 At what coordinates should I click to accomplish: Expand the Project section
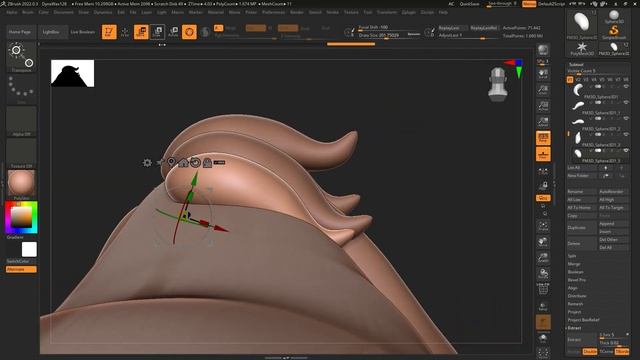[x=574, y=312]
